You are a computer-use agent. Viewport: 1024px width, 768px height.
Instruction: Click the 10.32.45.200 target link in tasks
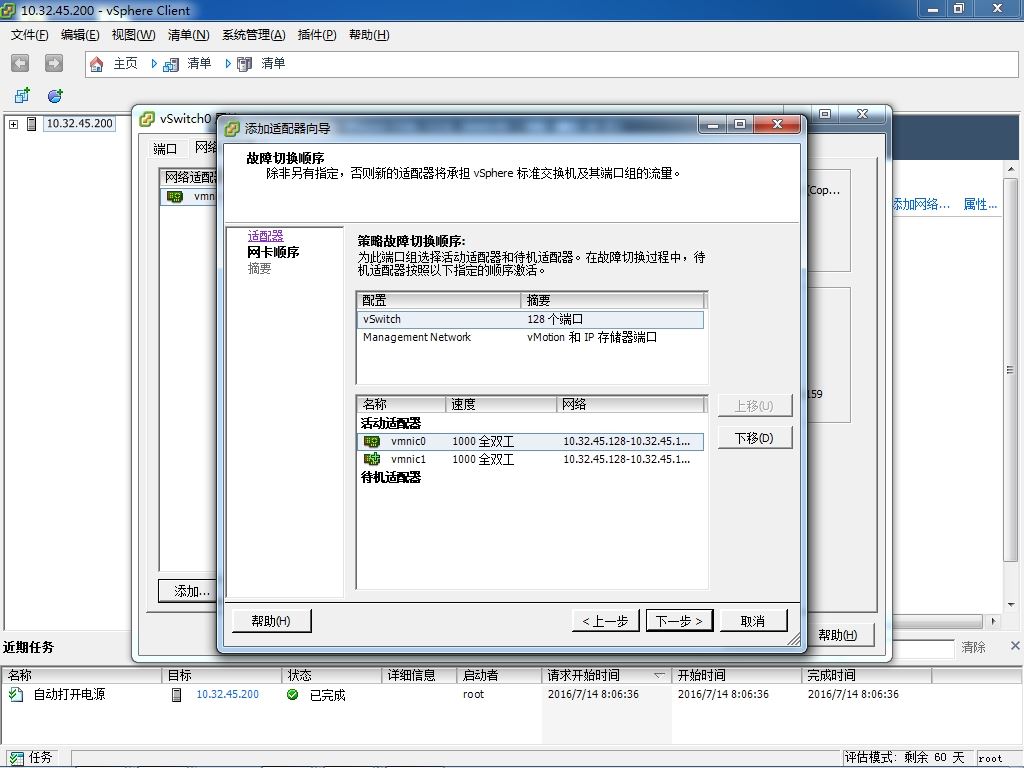click(x=227, y=694)
